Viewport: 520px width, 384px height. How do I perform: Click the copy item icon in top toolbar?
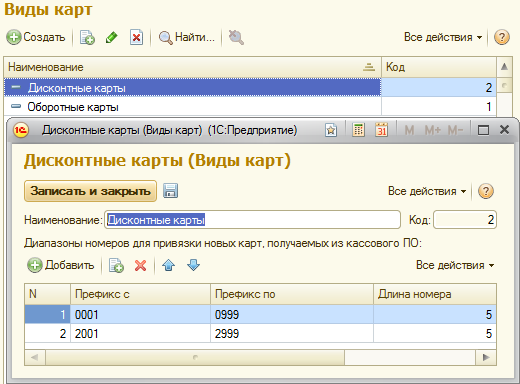(x=87, y=37)
